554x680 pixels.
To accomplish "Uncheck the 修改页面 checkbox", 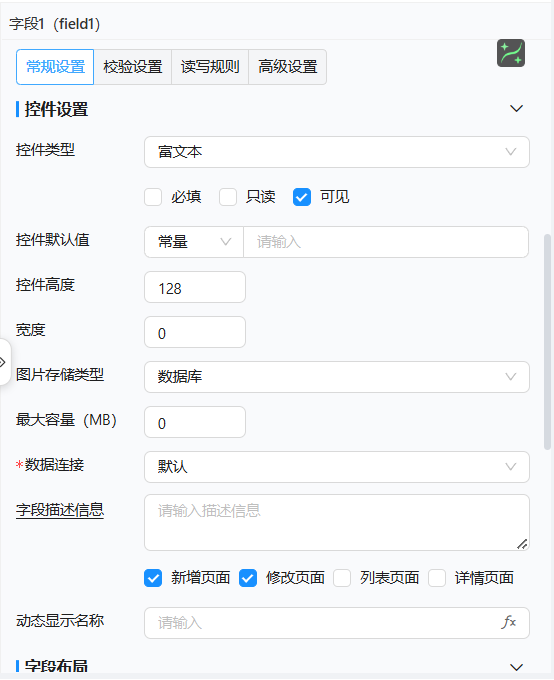I will [248, 578].
